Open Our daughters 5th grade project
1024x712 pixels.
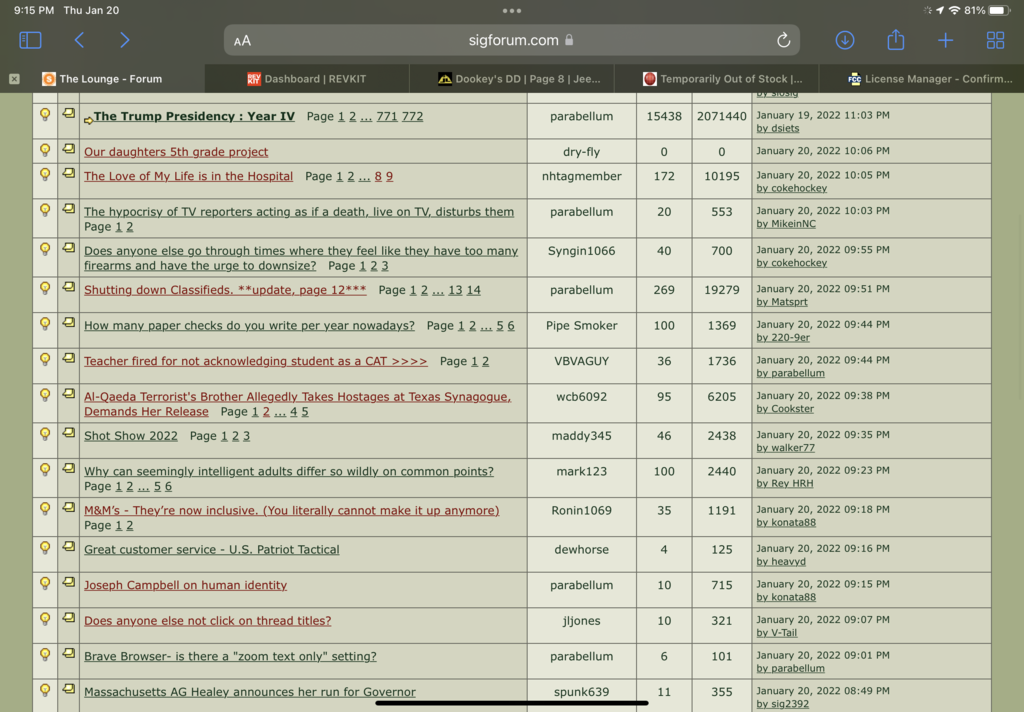click(x=176, y=152)
